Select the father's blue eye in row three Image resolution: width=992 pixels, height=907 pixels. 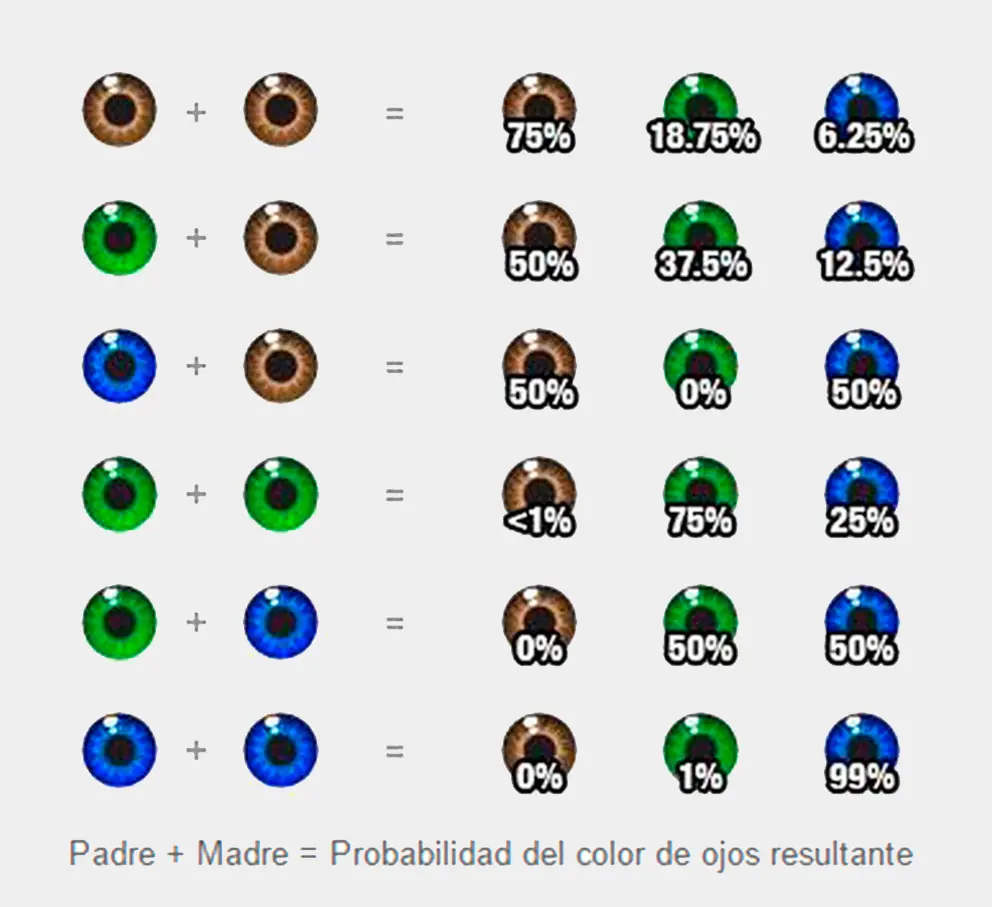(x=120, y=366)
